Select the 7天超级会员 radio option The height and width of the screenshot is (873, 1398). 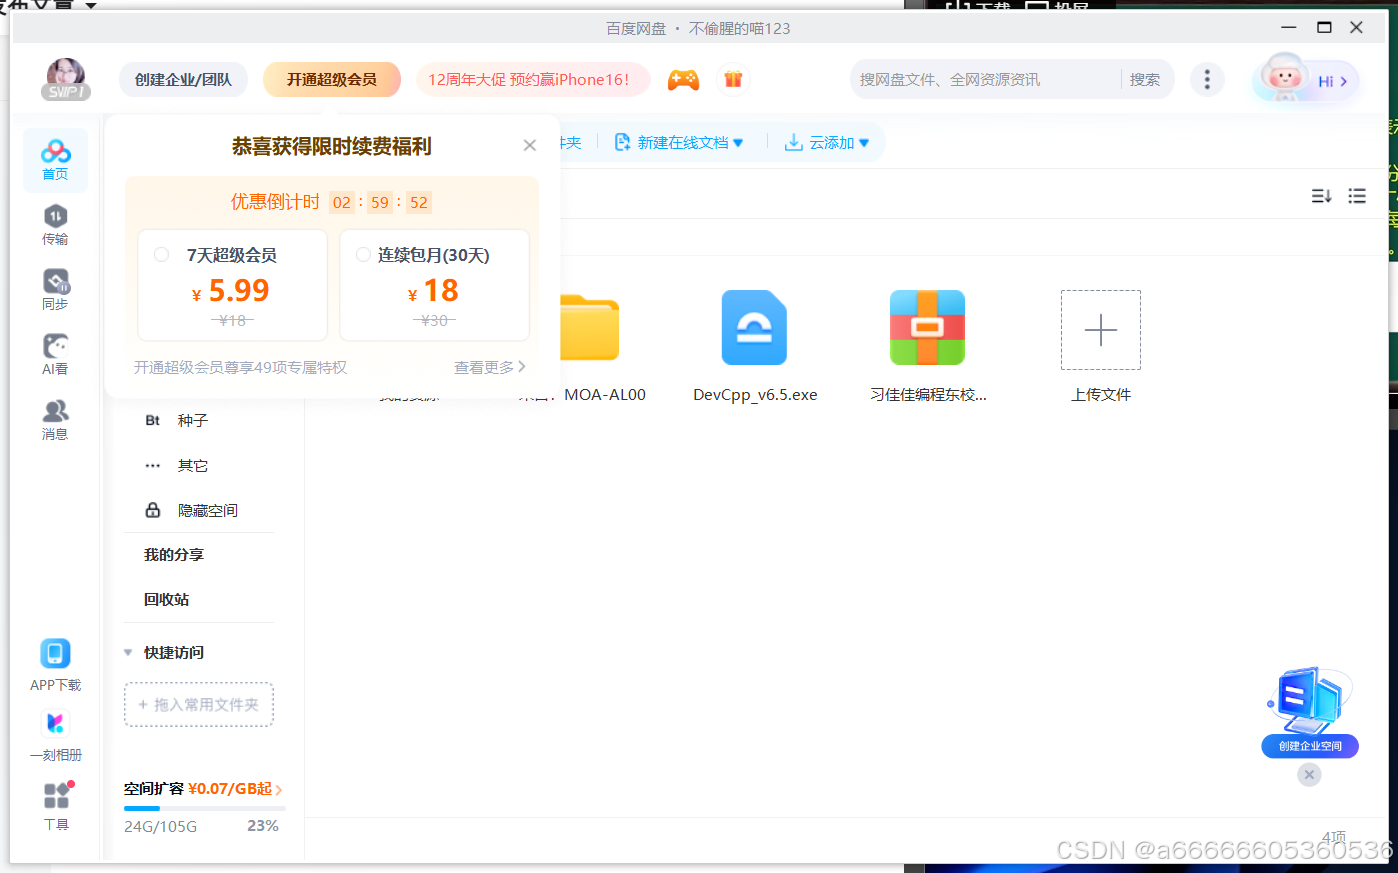pos(161,255)
